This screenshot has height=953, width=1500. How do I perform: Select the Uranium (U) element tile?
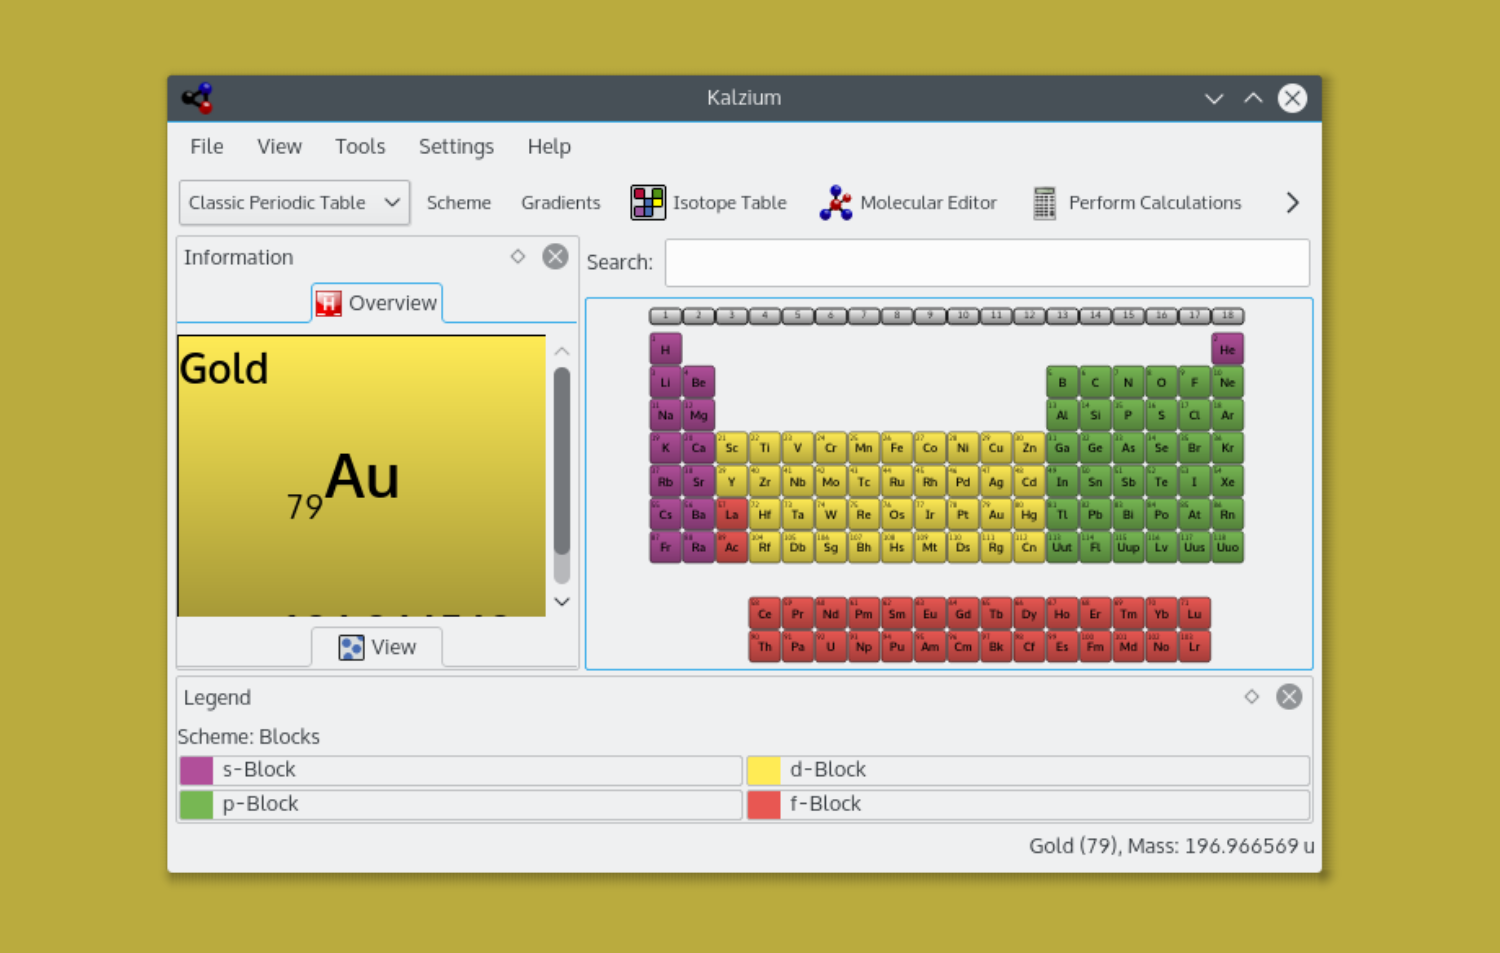pyautogui.click(x=830, y=646)
